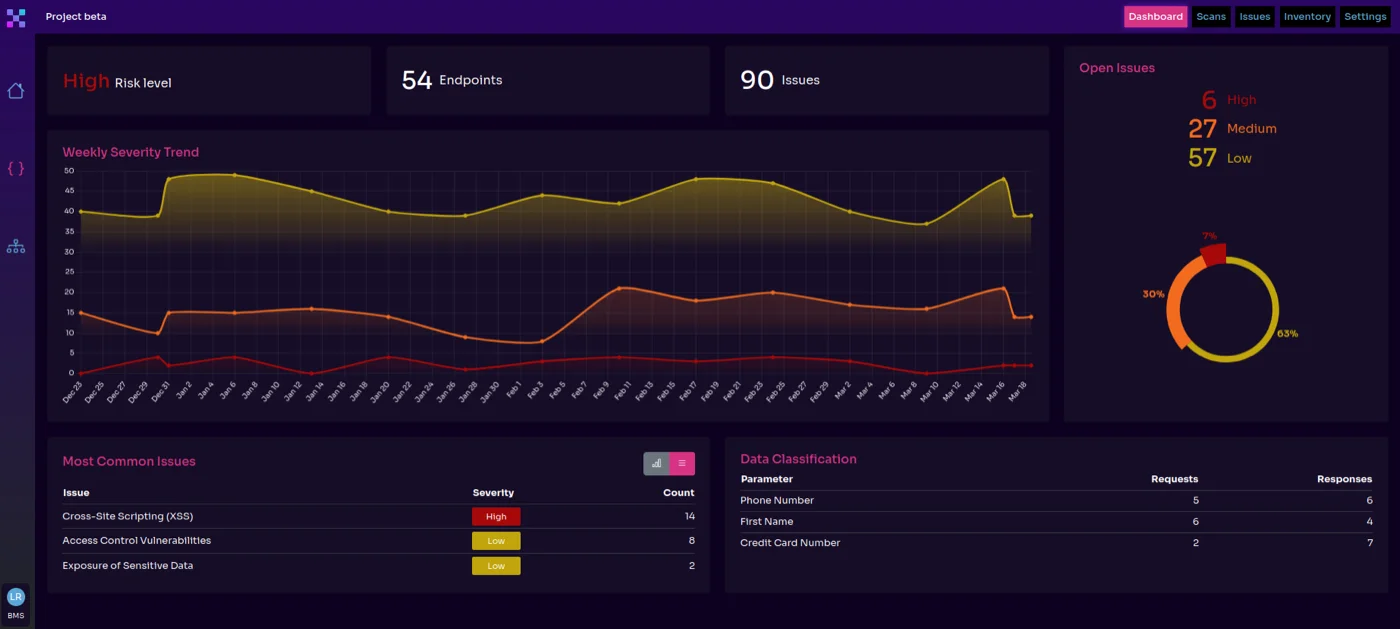Click the 57 Low open issues count
Screen dimensions: 1400x629
click(x=1202, y=158)
